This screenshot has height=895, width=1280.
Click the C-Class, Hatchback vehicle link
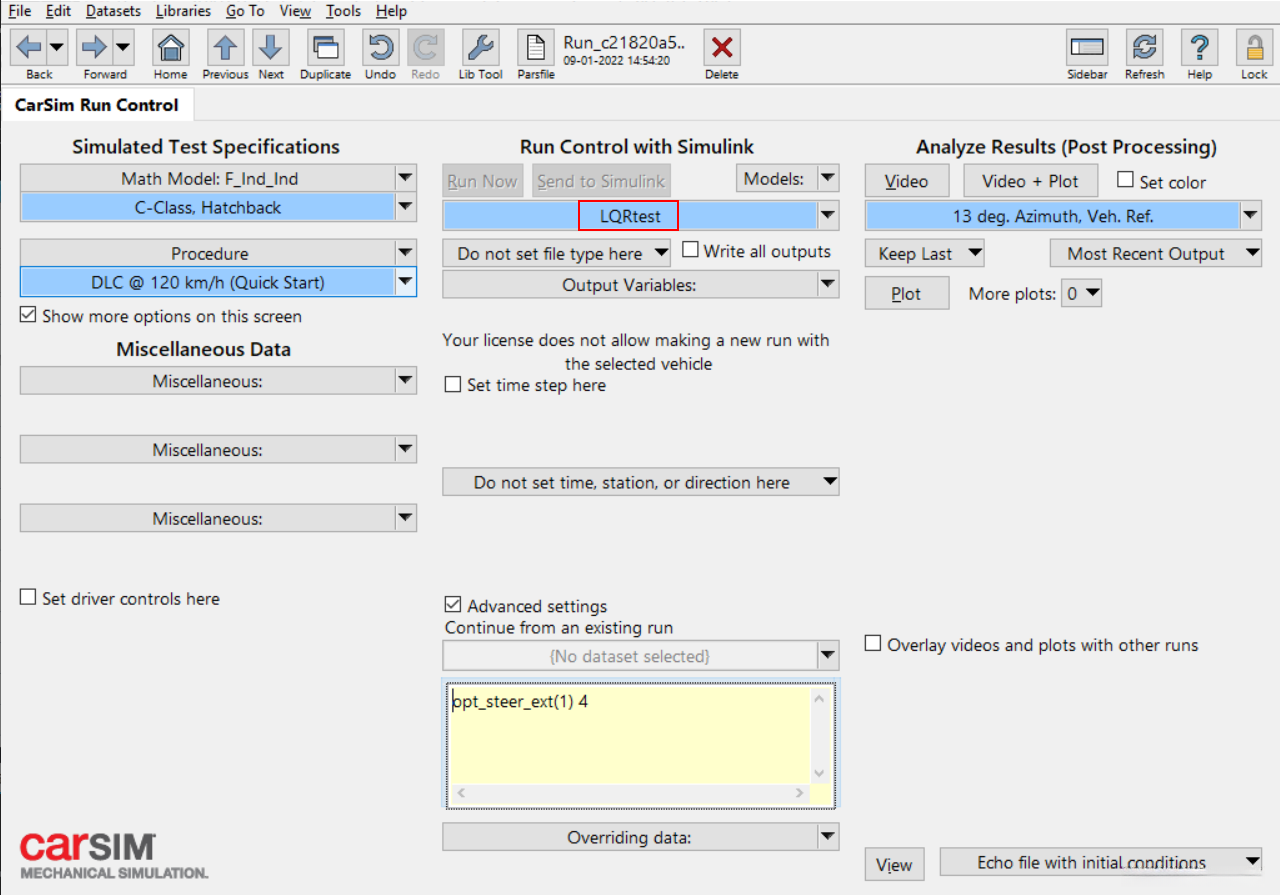tap(208, 208)
